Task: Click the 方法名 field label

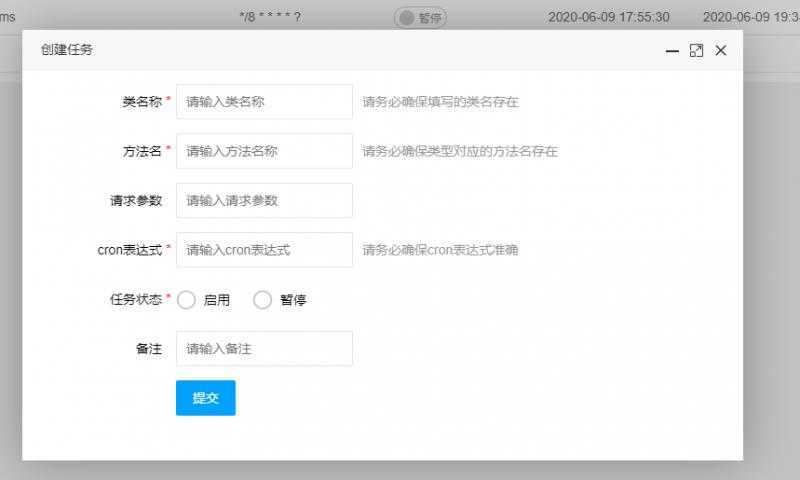Action: click(x=142, y=151)
